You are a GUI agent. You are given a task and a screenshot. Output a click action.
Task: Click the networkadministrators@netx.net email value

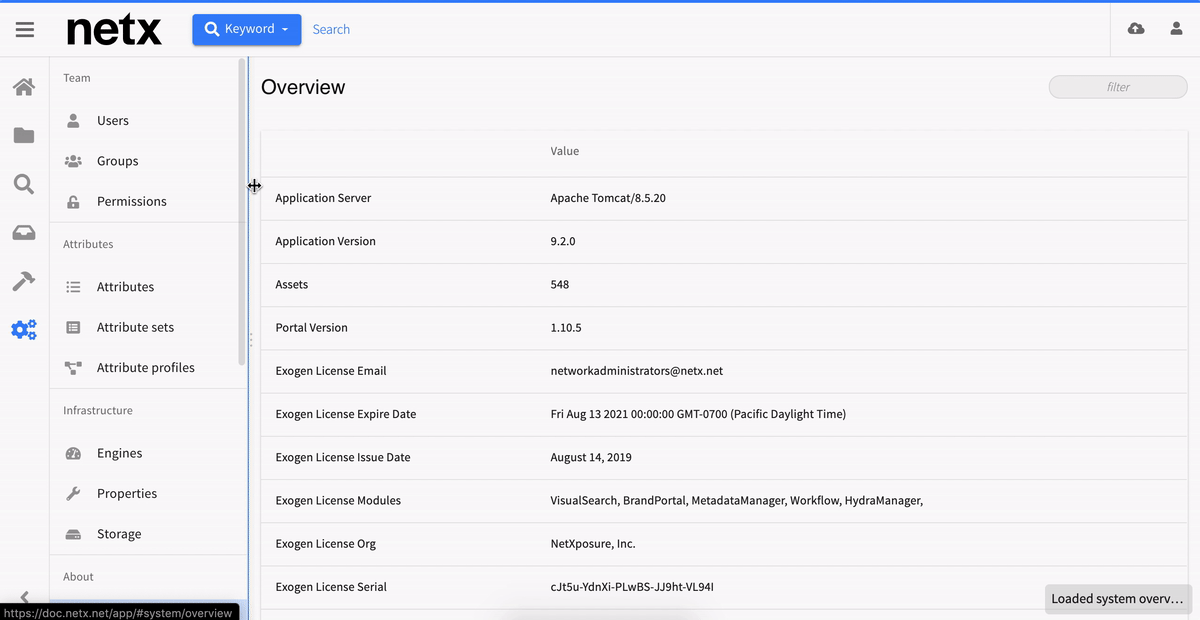tap(637, 371)
